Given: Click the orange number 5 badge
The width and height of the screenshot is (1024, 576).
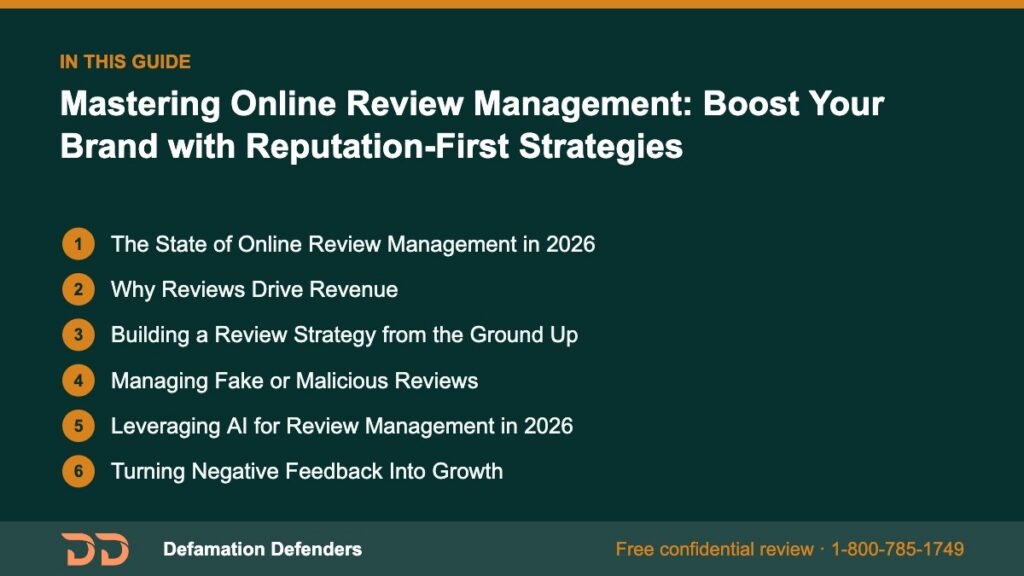Looking at the screenshot, I should [78, 426].
